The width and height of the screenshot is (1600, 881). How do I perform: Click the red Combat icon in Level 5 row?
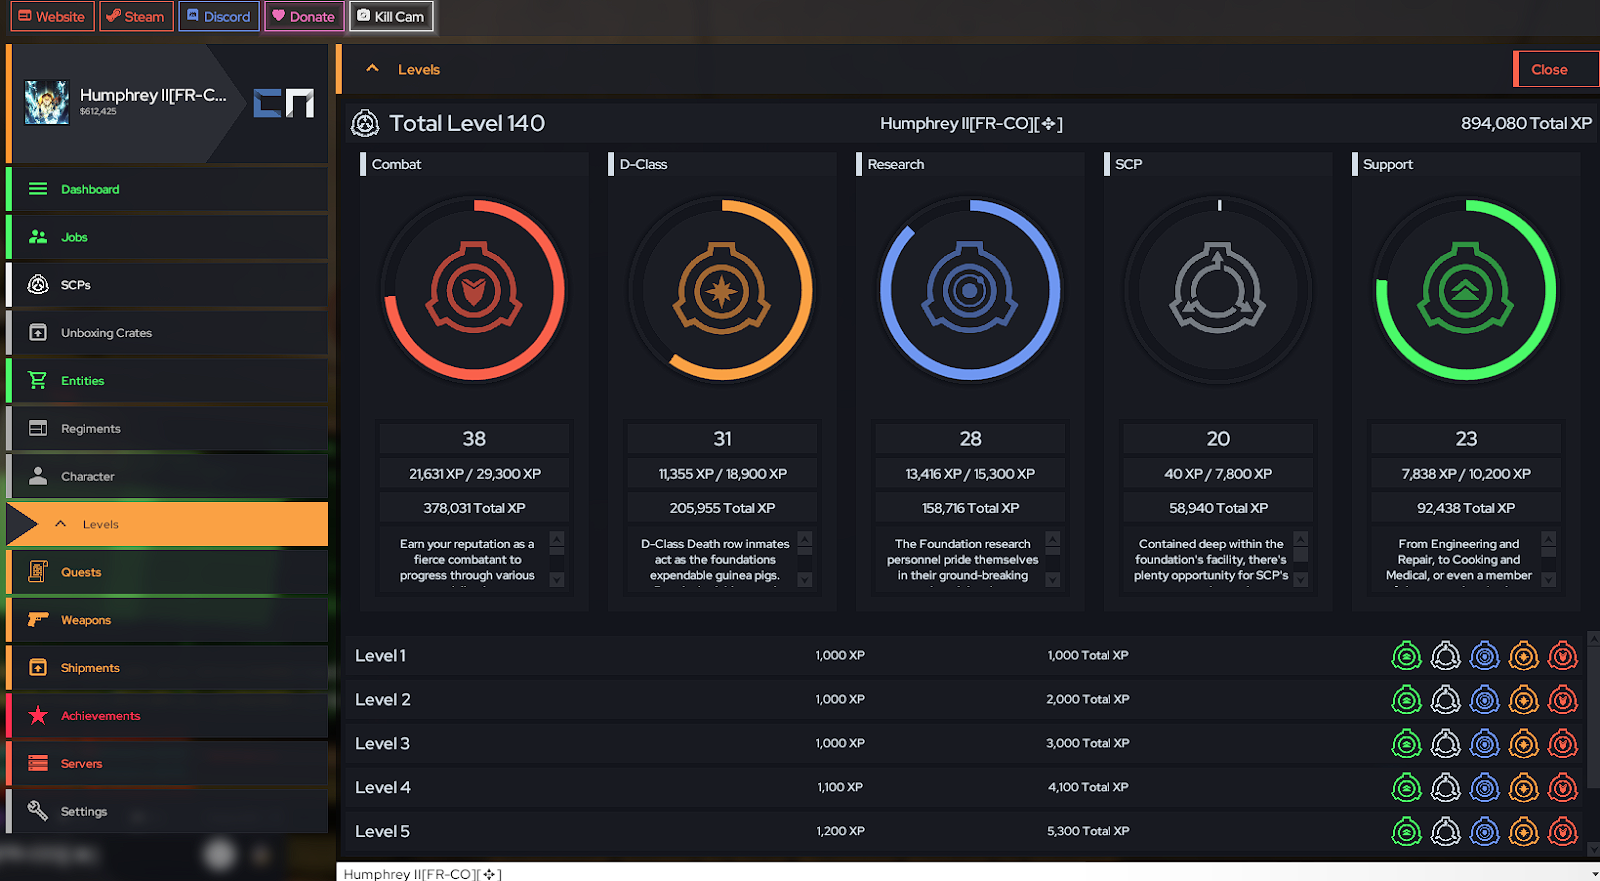click(1563, 832)
